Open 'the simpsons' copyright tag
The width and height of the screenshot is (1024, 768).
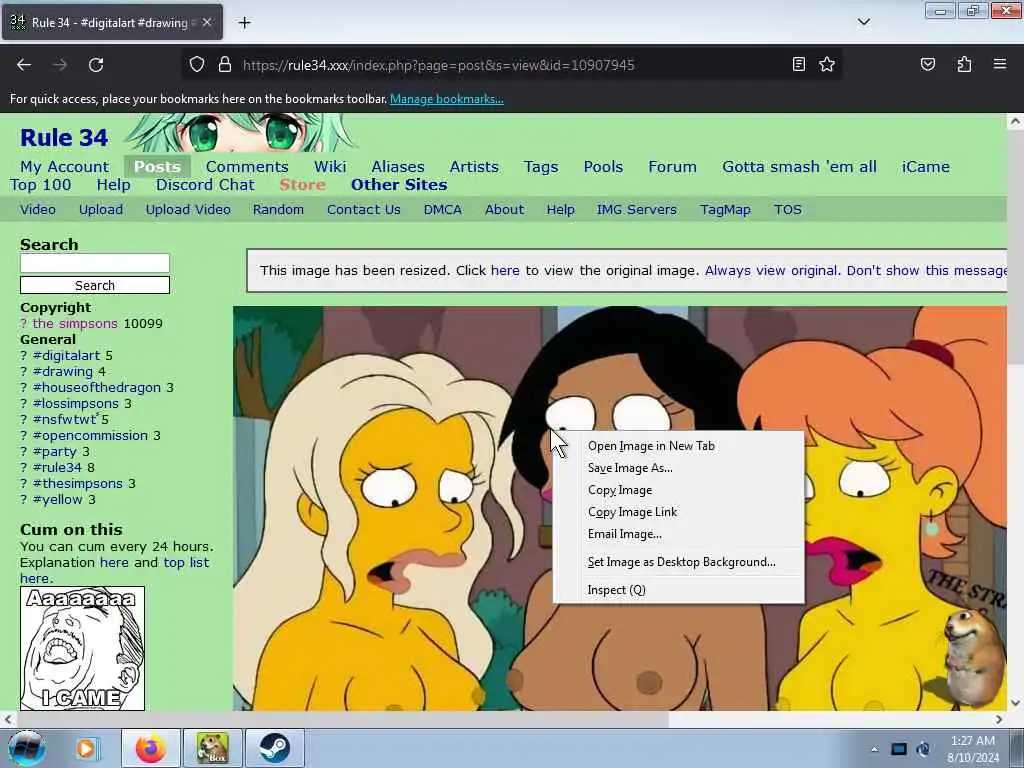tap(75, 323)
